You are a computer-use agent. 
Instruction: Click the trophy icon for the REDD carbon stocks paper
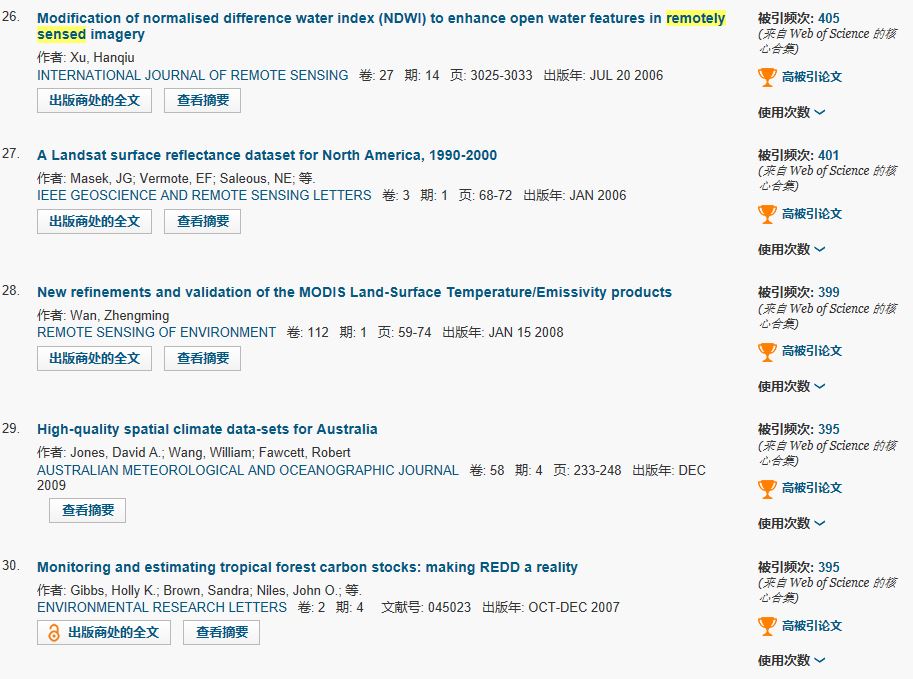[767, 626]
